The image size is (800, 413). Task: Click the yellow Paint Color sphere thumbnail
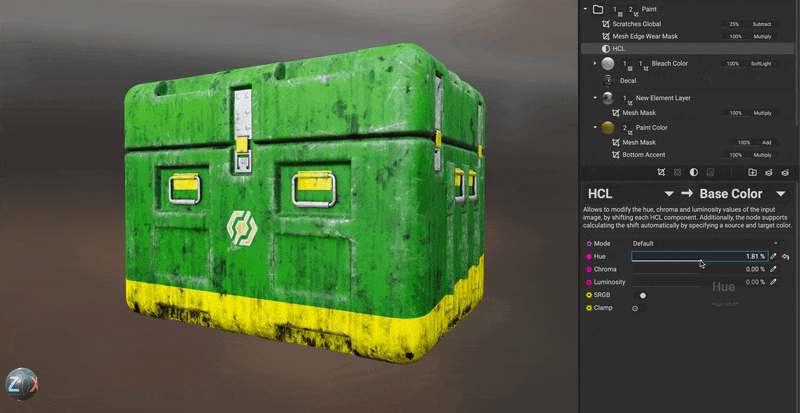pos(608,128)
